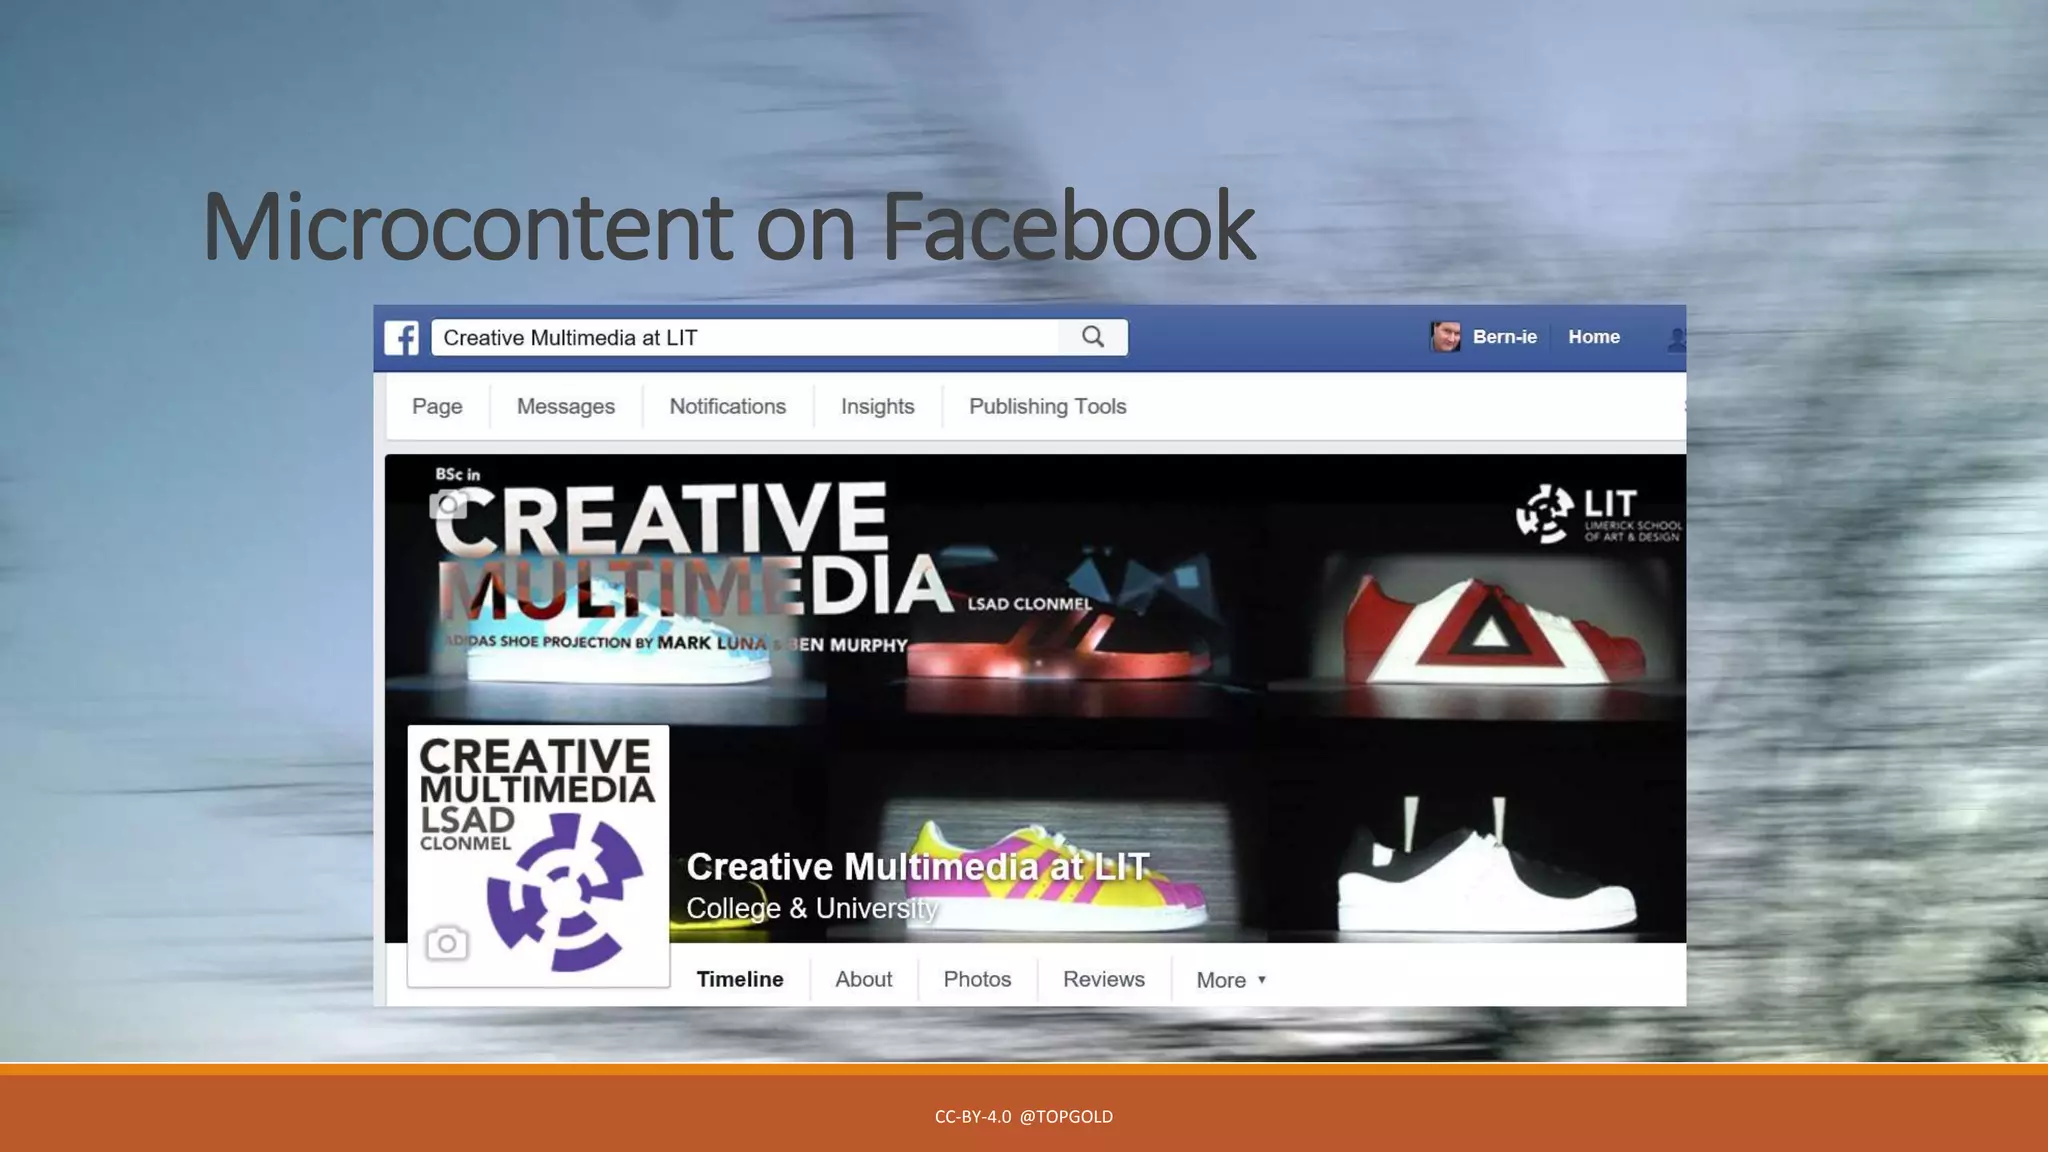Click the friend requests icon
This screenshot has height=1152, width=2048.
click(x=1676, y=339)
